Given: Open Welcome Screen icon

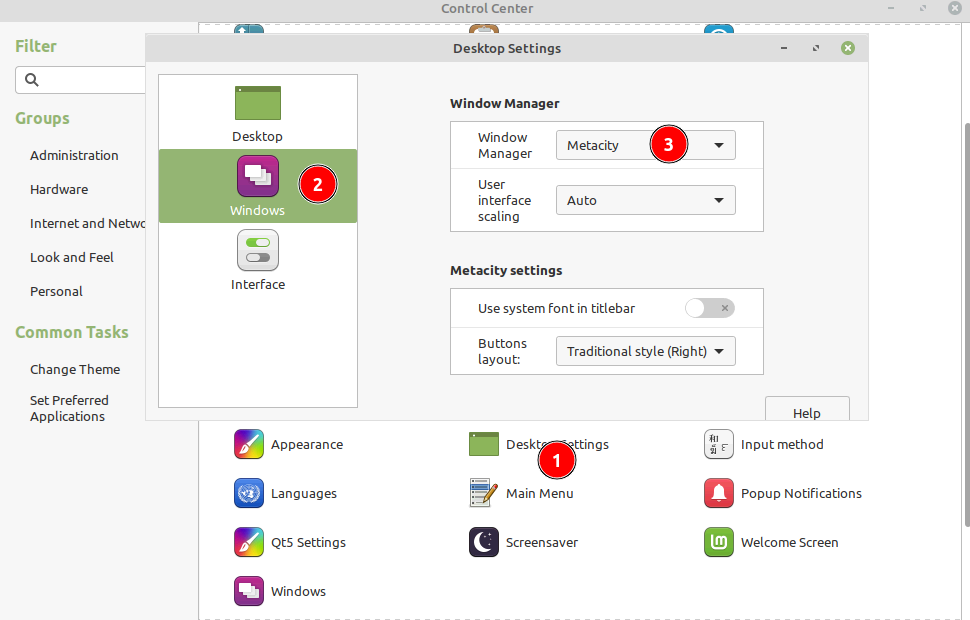Looking at the screenshot, I should point(719,542).
